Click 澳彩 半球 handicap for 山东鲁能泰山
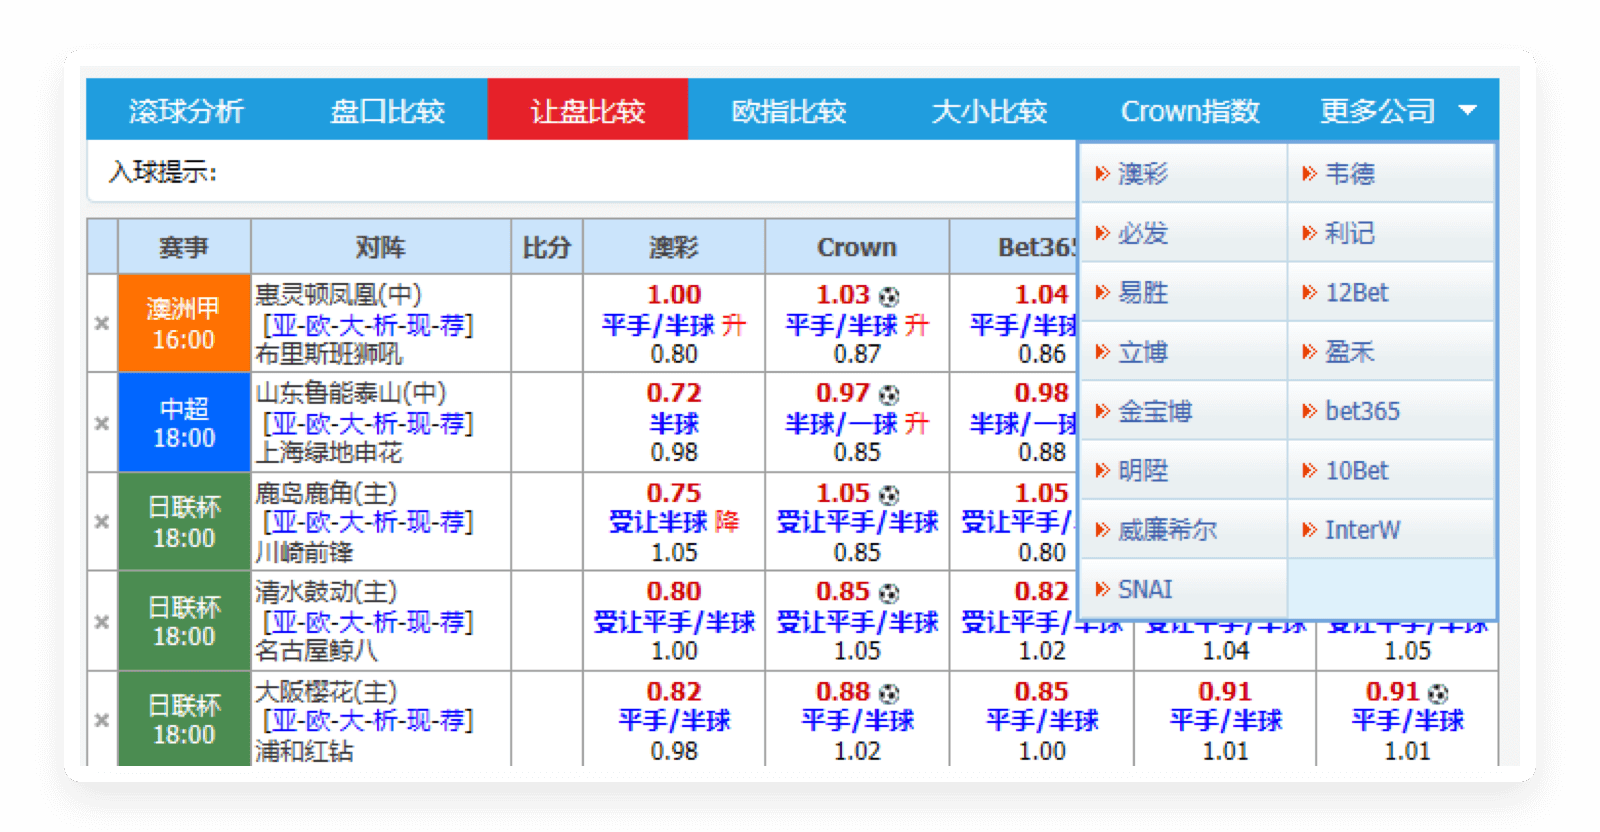This screenshot has height=832, width=1600. tap(674, 424)
